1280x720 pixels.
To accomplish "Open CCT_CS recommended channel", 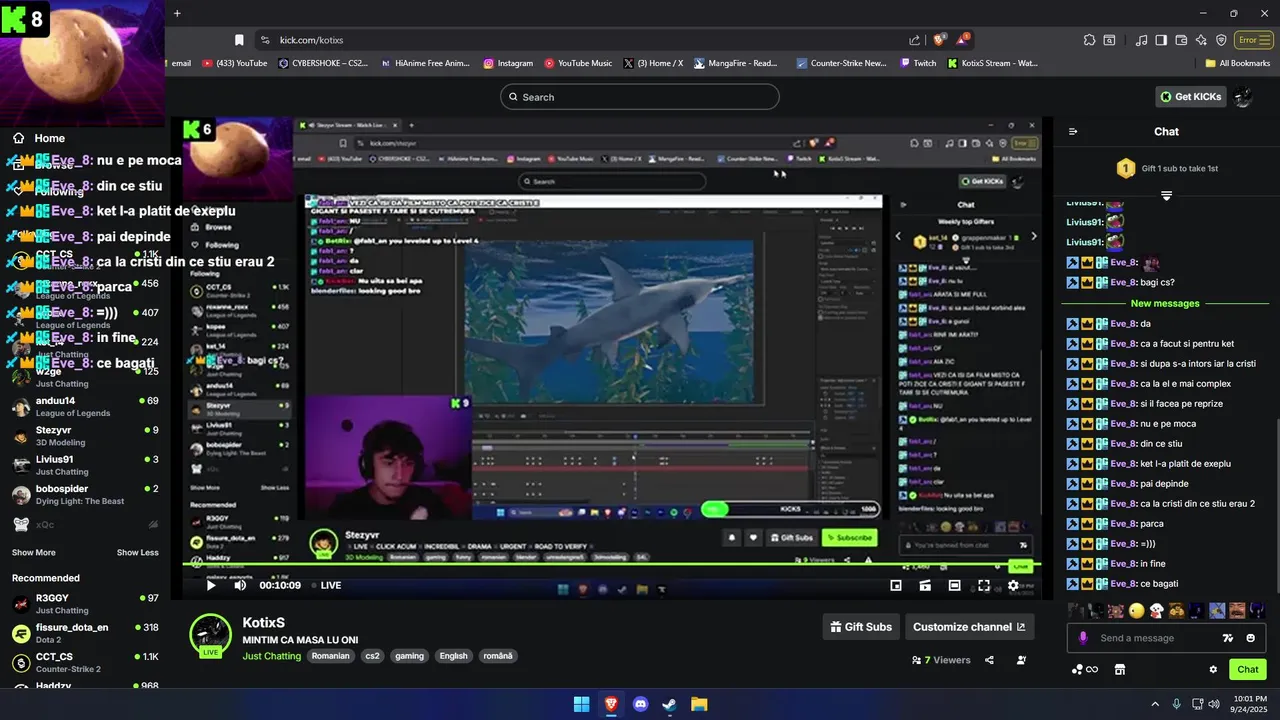I will [84, 662].
